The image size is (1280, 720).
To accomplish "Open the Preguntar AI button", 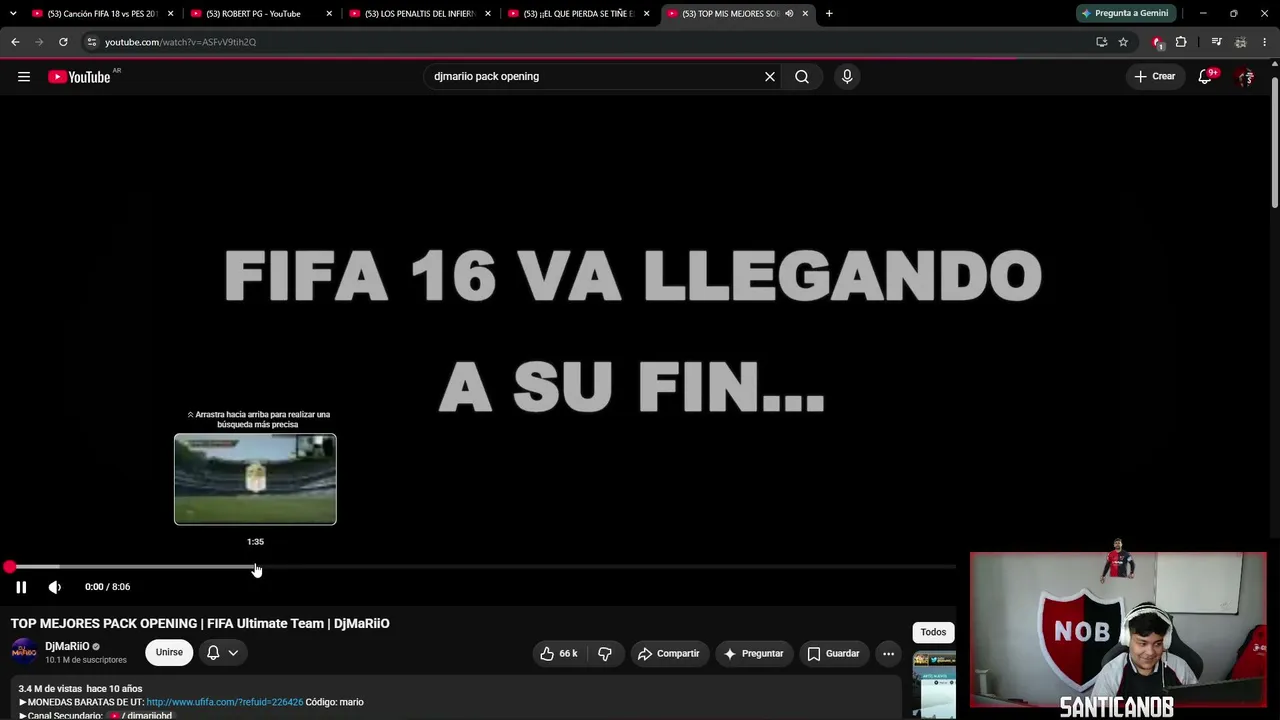I will 754,654.
